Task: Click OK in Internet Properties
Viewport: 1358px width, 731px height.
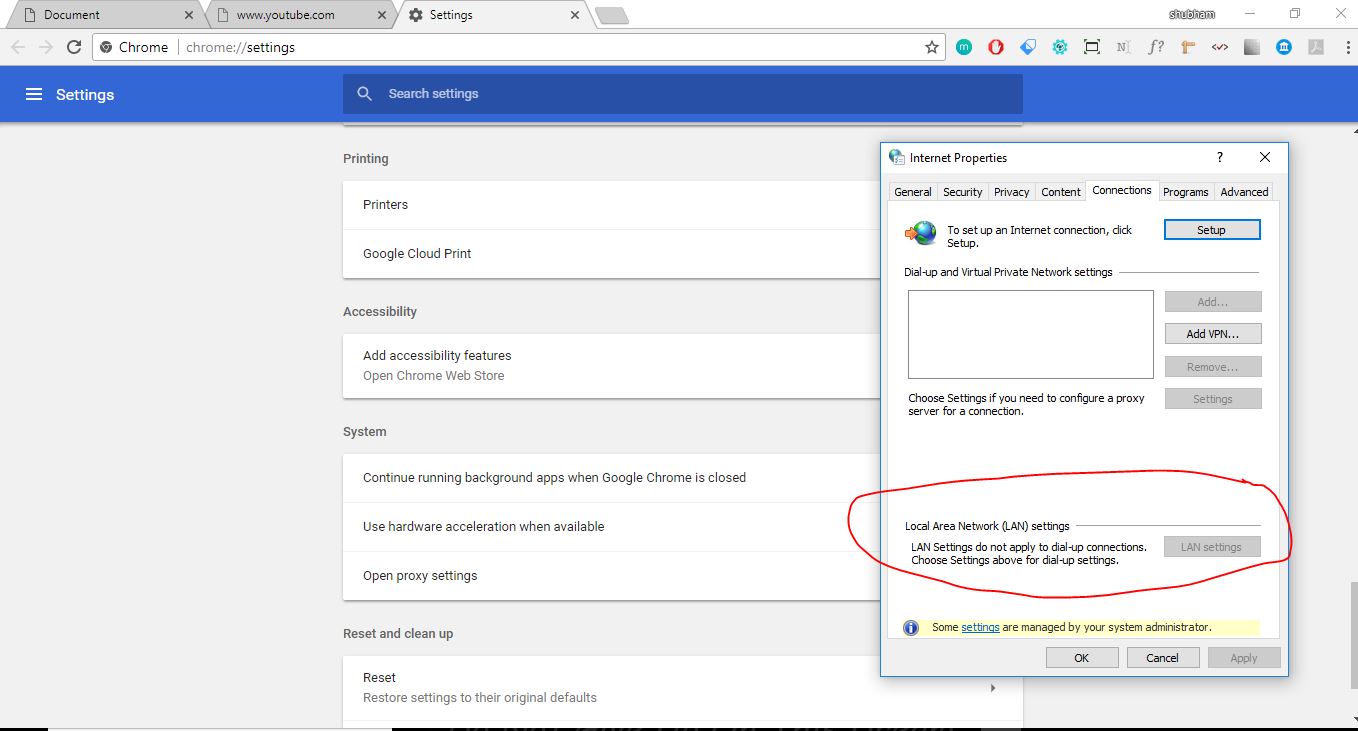Action: click(1082, 658)
